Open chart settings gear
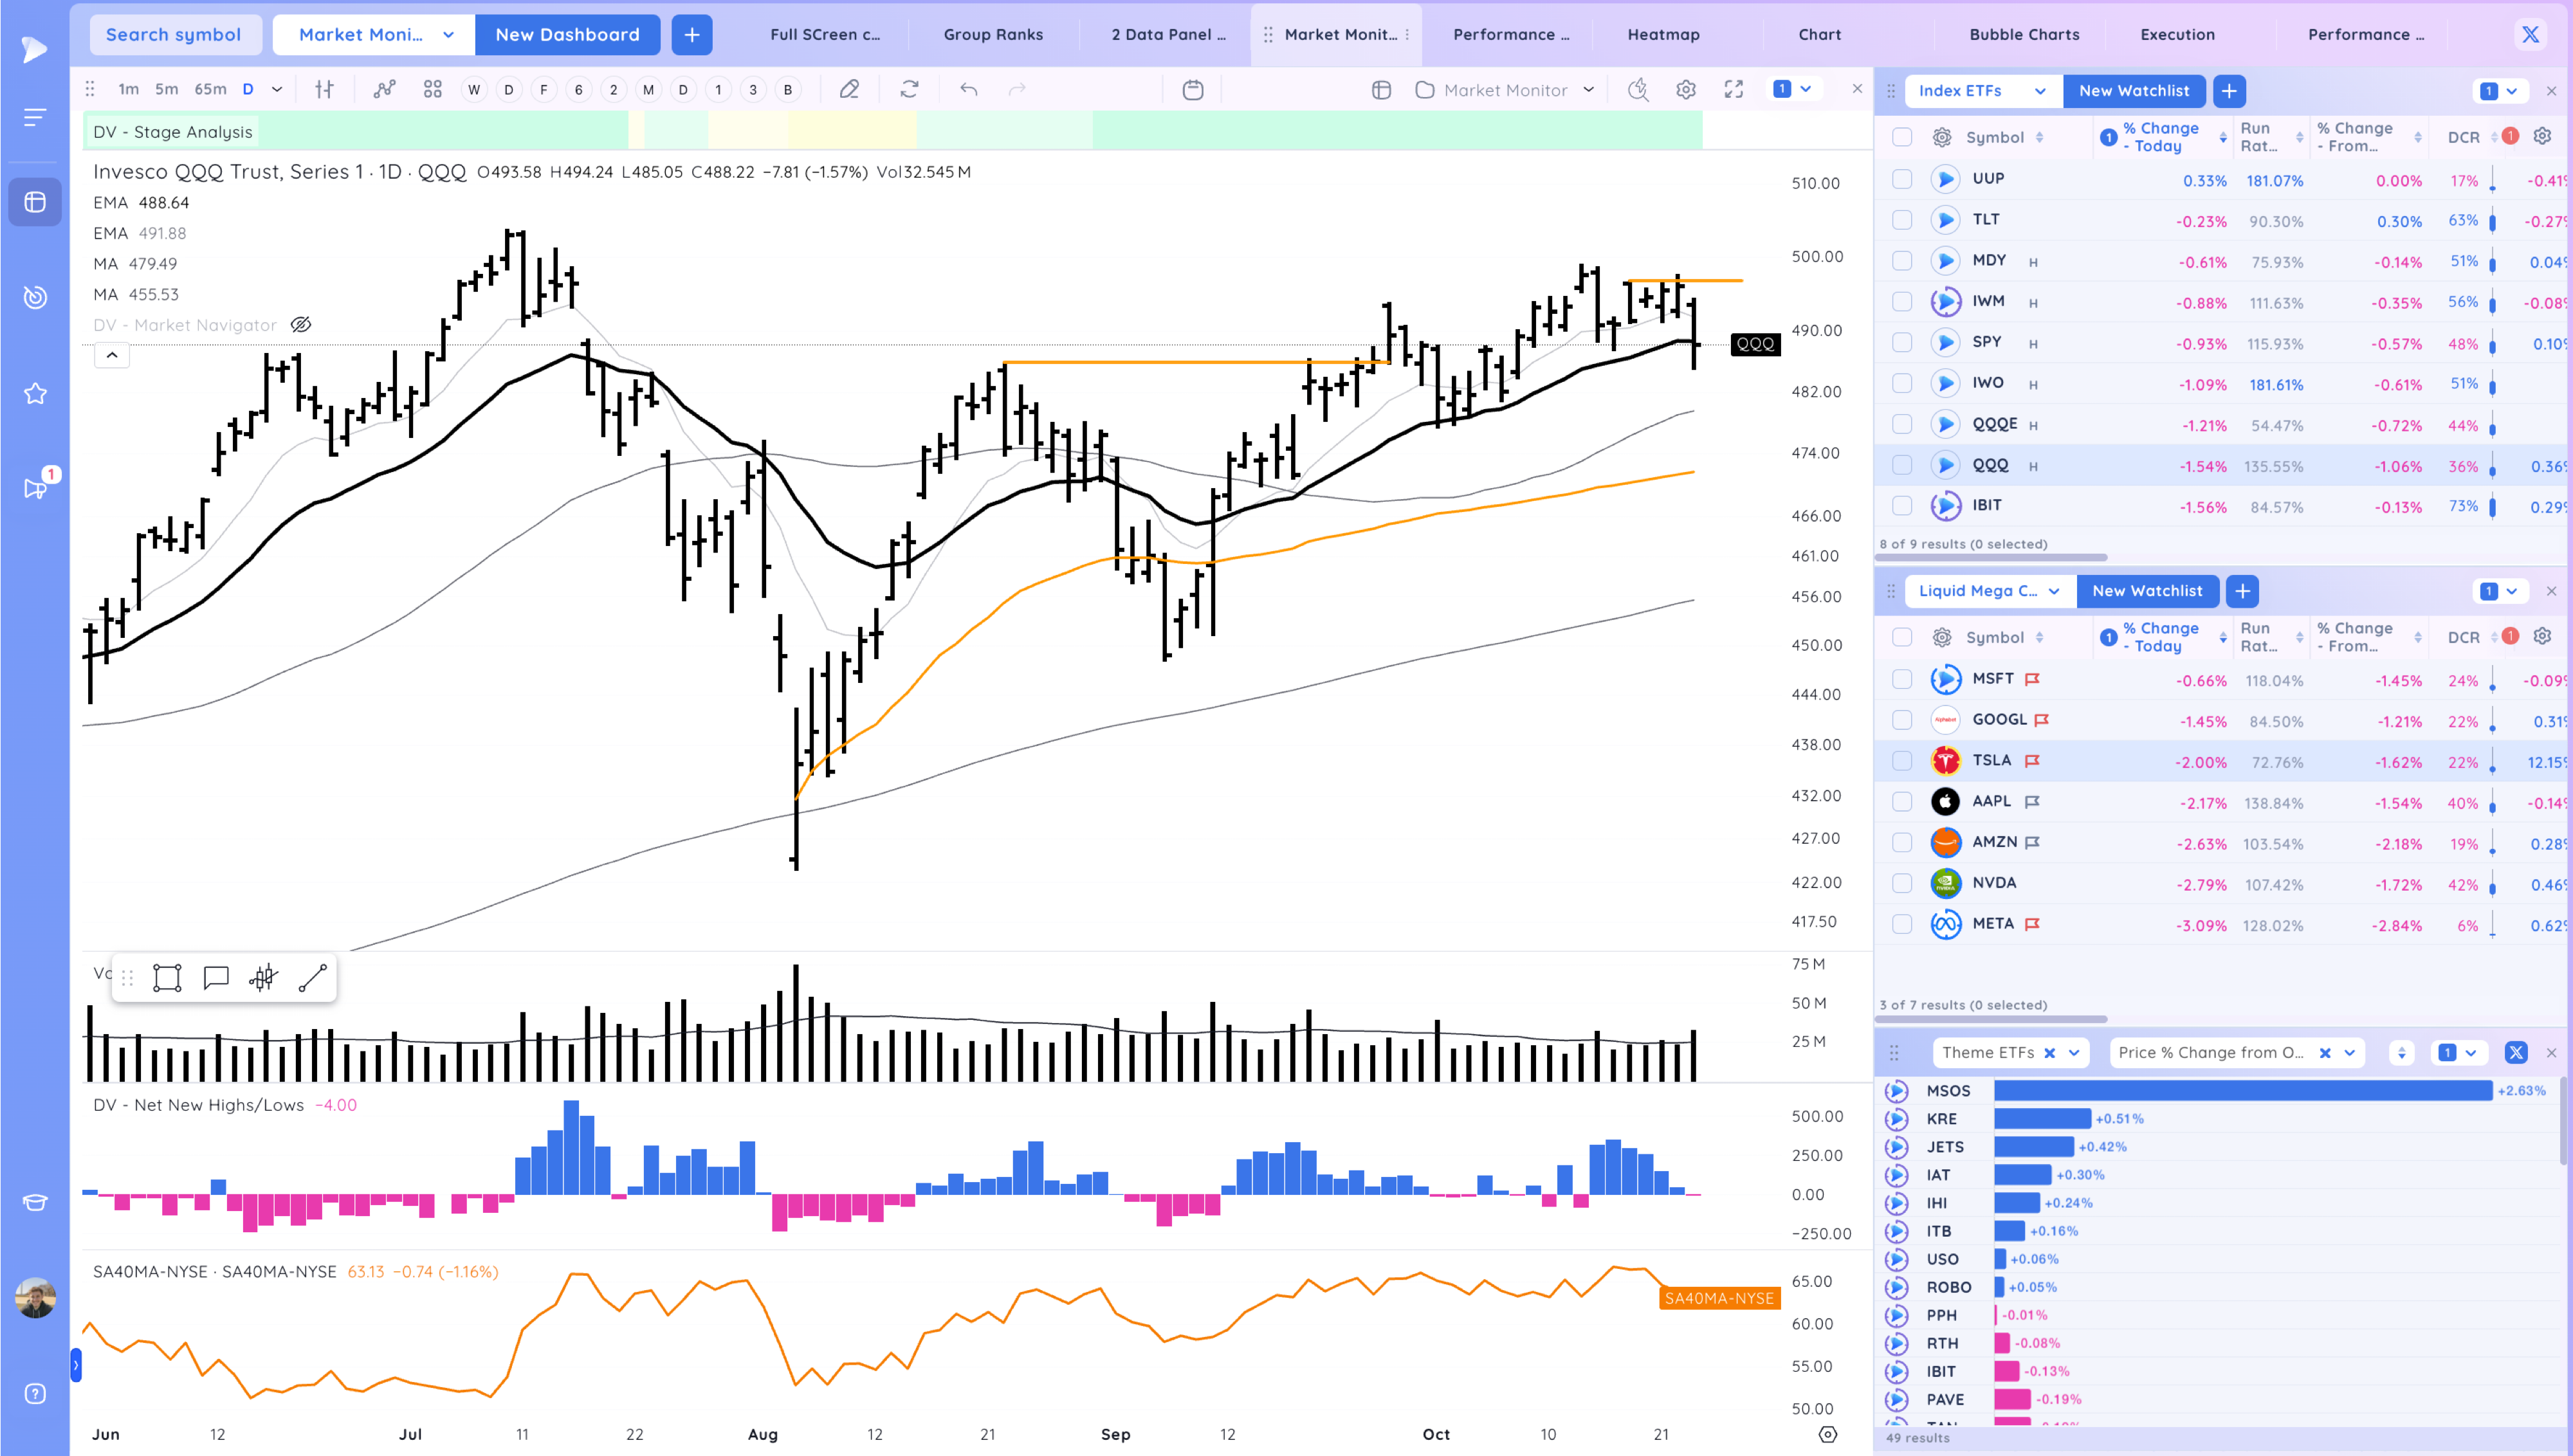 point(1685,89)
